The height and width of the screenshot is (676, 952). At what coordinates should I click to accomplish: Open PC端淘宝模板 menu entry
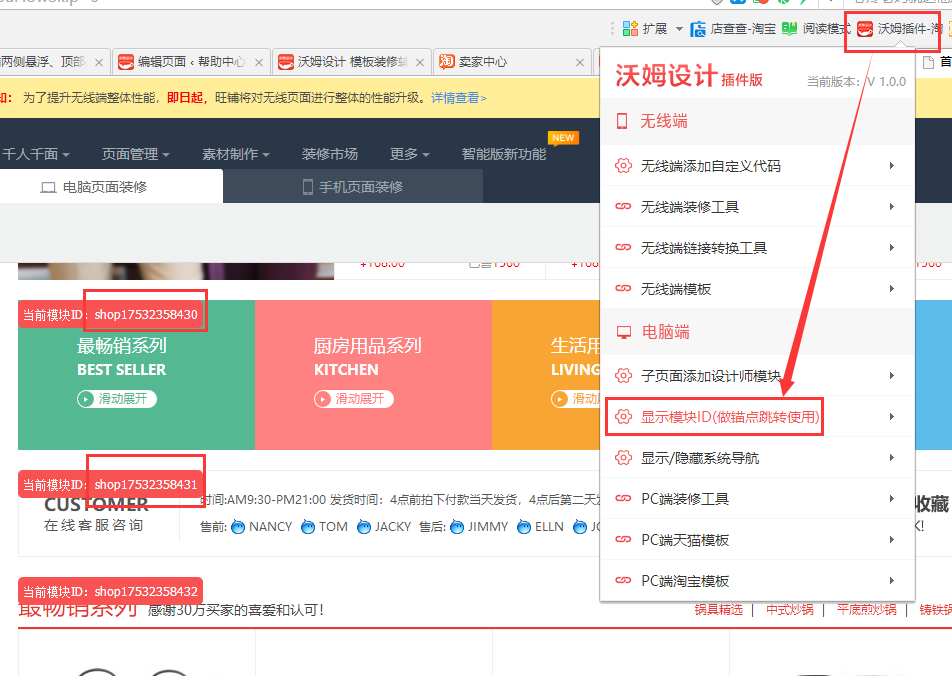[757, 581]
